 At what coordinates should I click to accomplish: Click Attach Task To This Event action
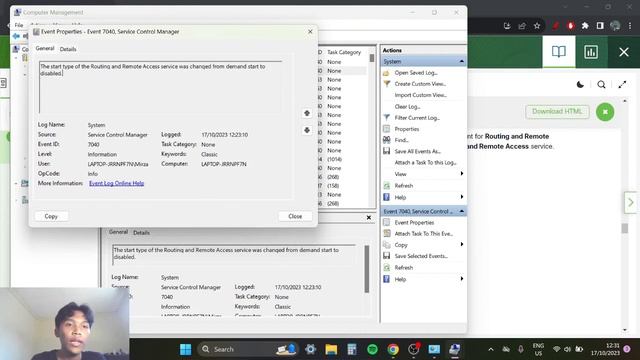coord(423,234)
